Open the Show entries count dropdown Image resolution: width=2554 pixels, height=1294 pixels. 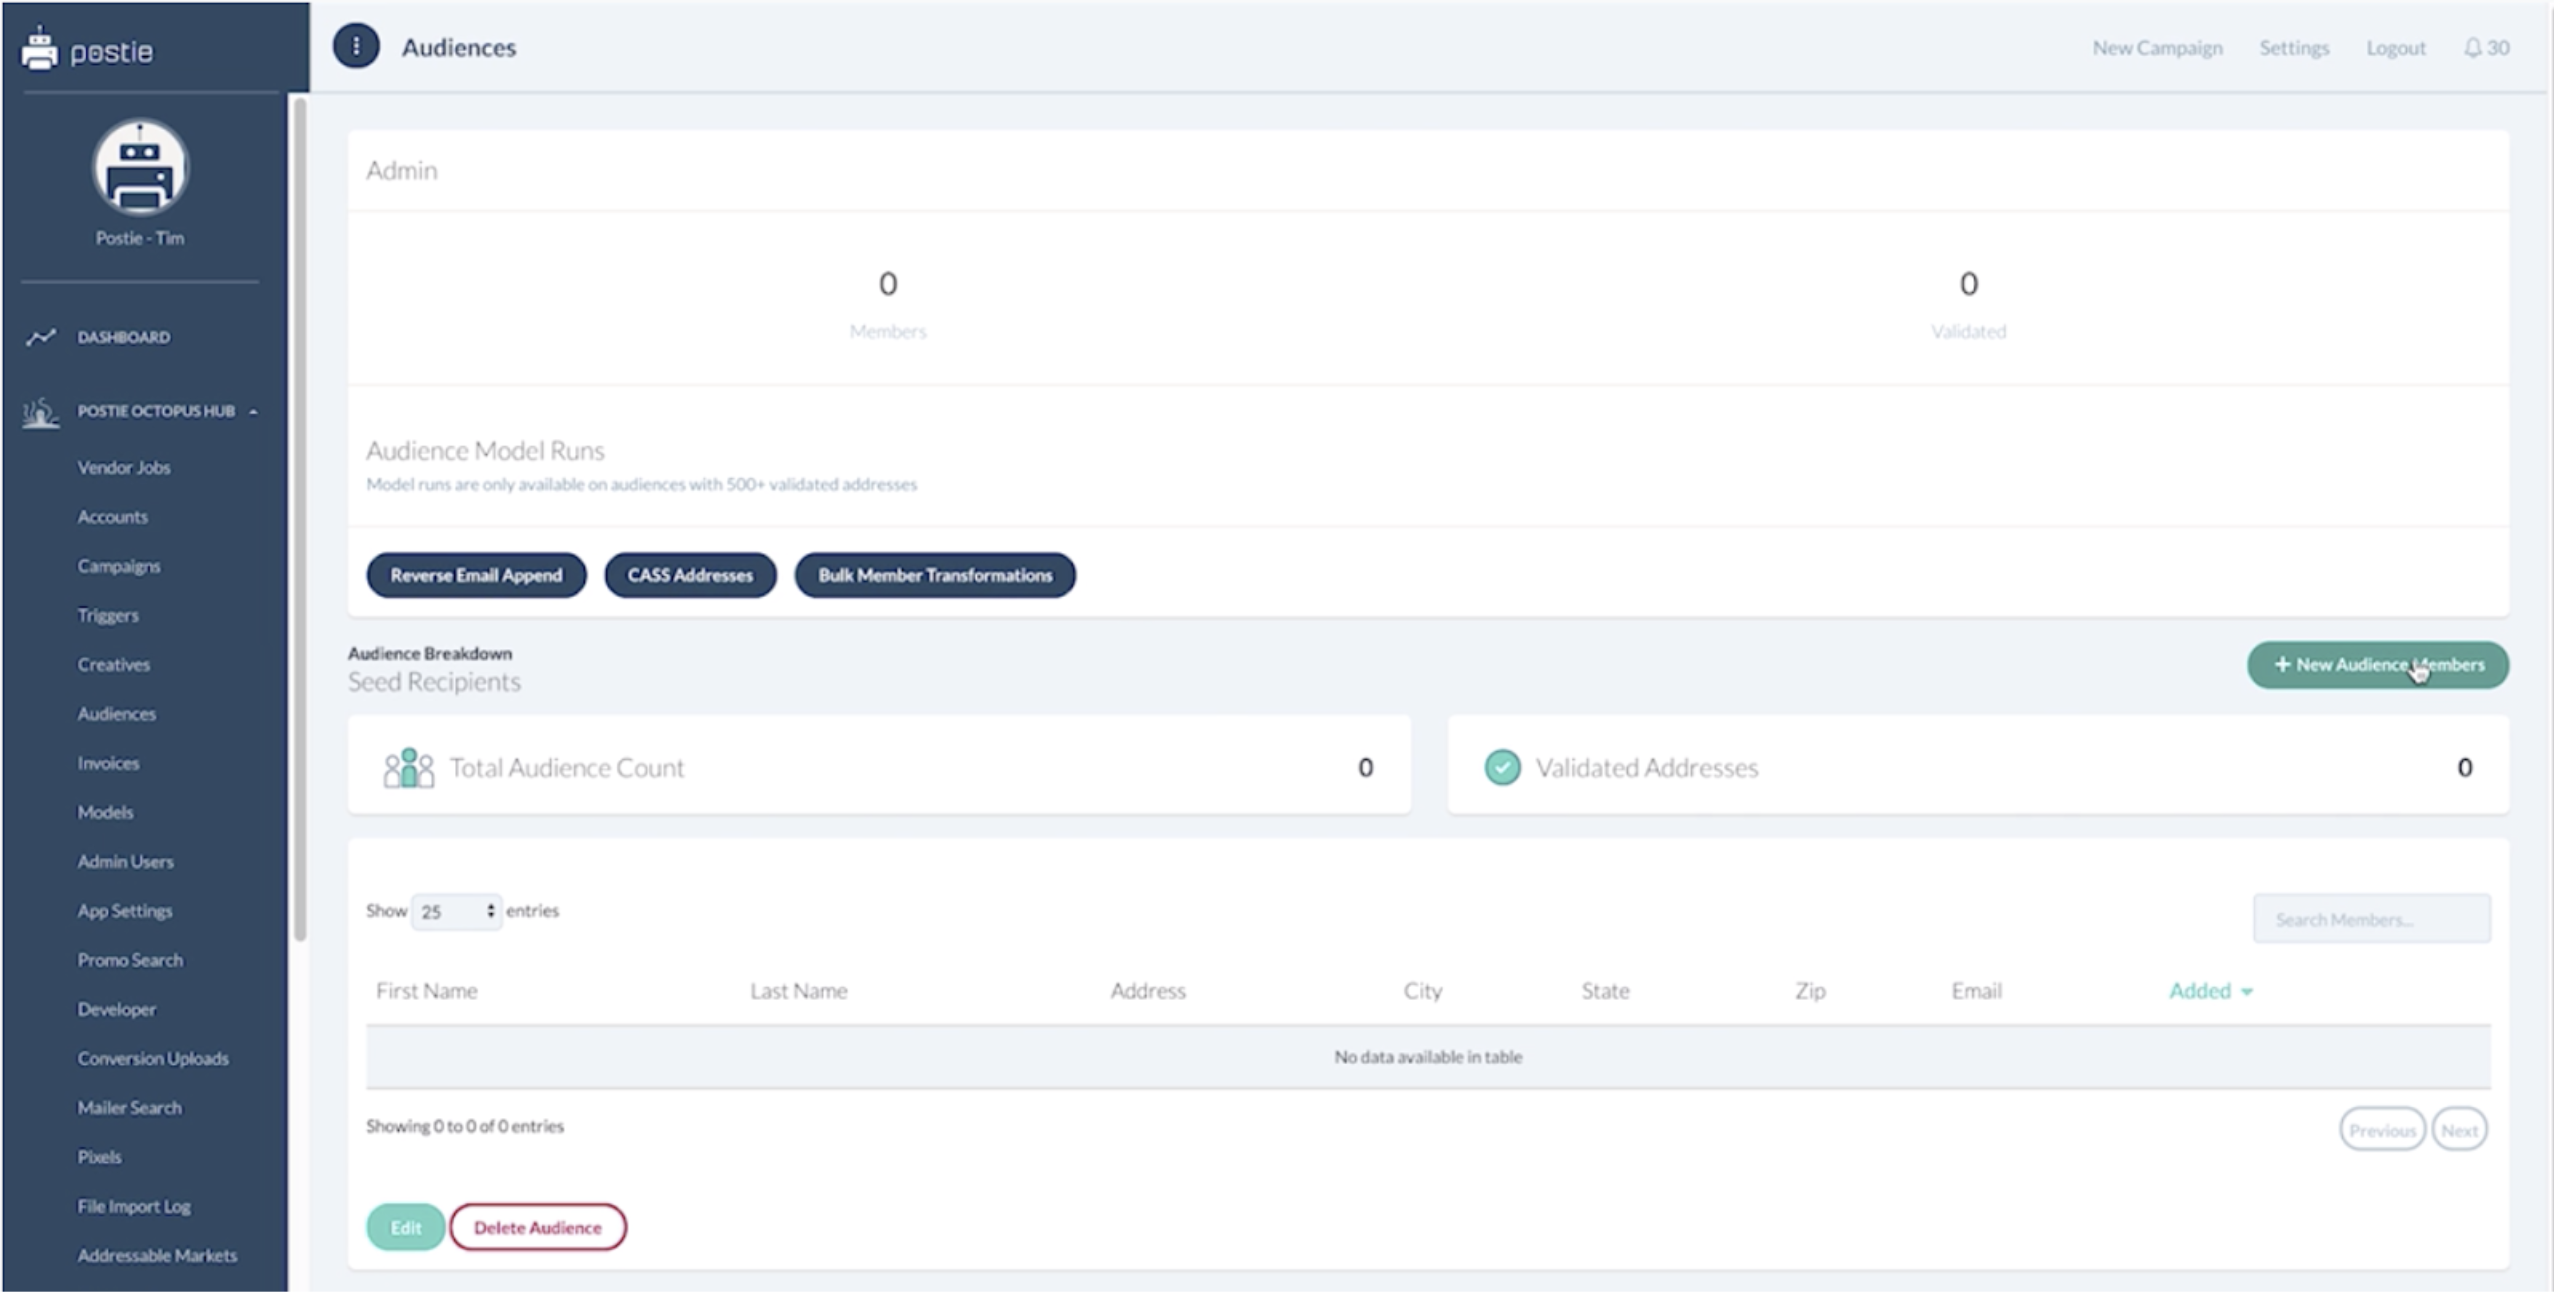coord(456,911)
